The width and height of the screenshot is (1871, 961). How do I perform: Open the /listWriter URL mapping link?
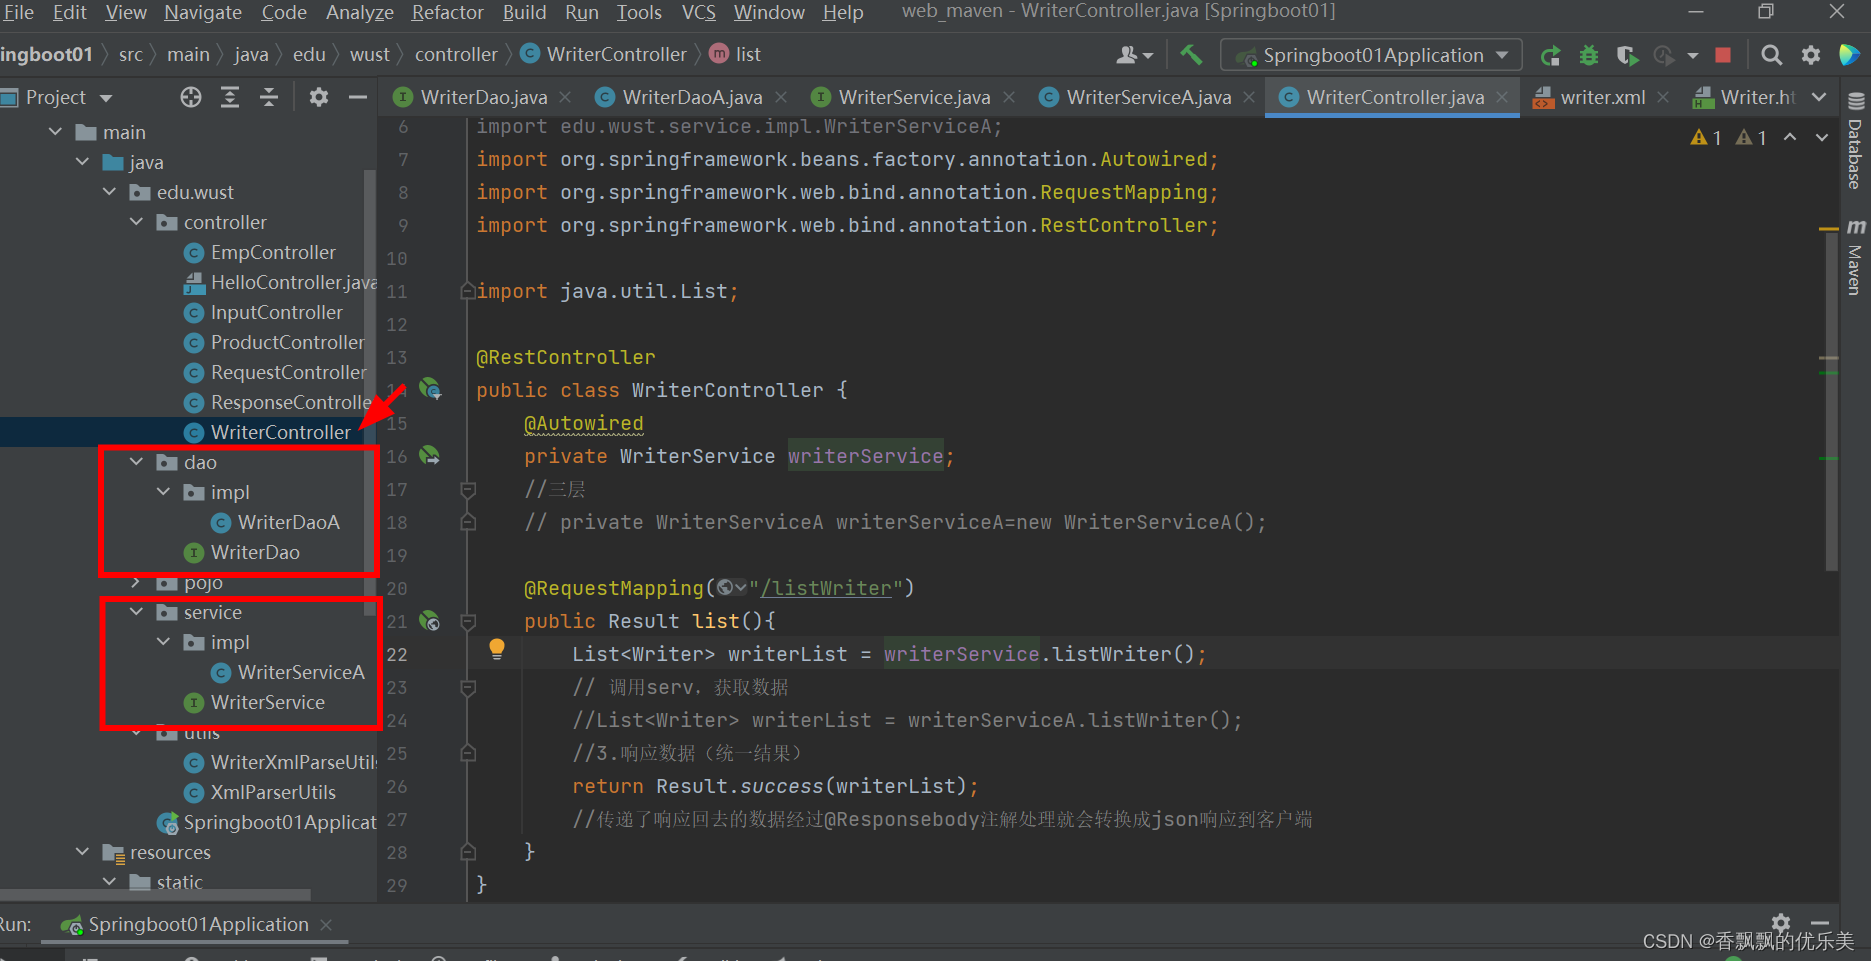(826, 588)
